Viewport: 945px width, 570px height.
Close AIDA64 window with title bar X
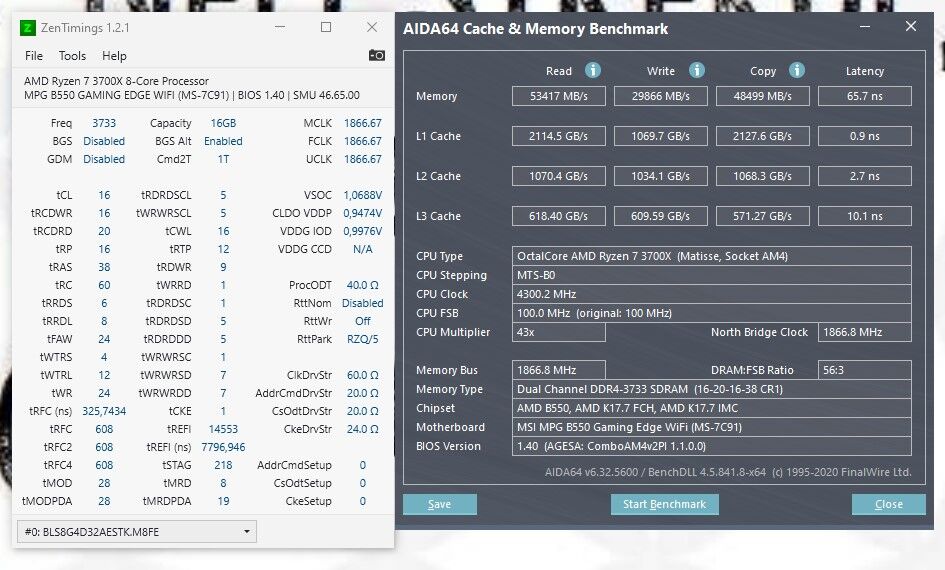pyautogui.click(x=911, y=27)
